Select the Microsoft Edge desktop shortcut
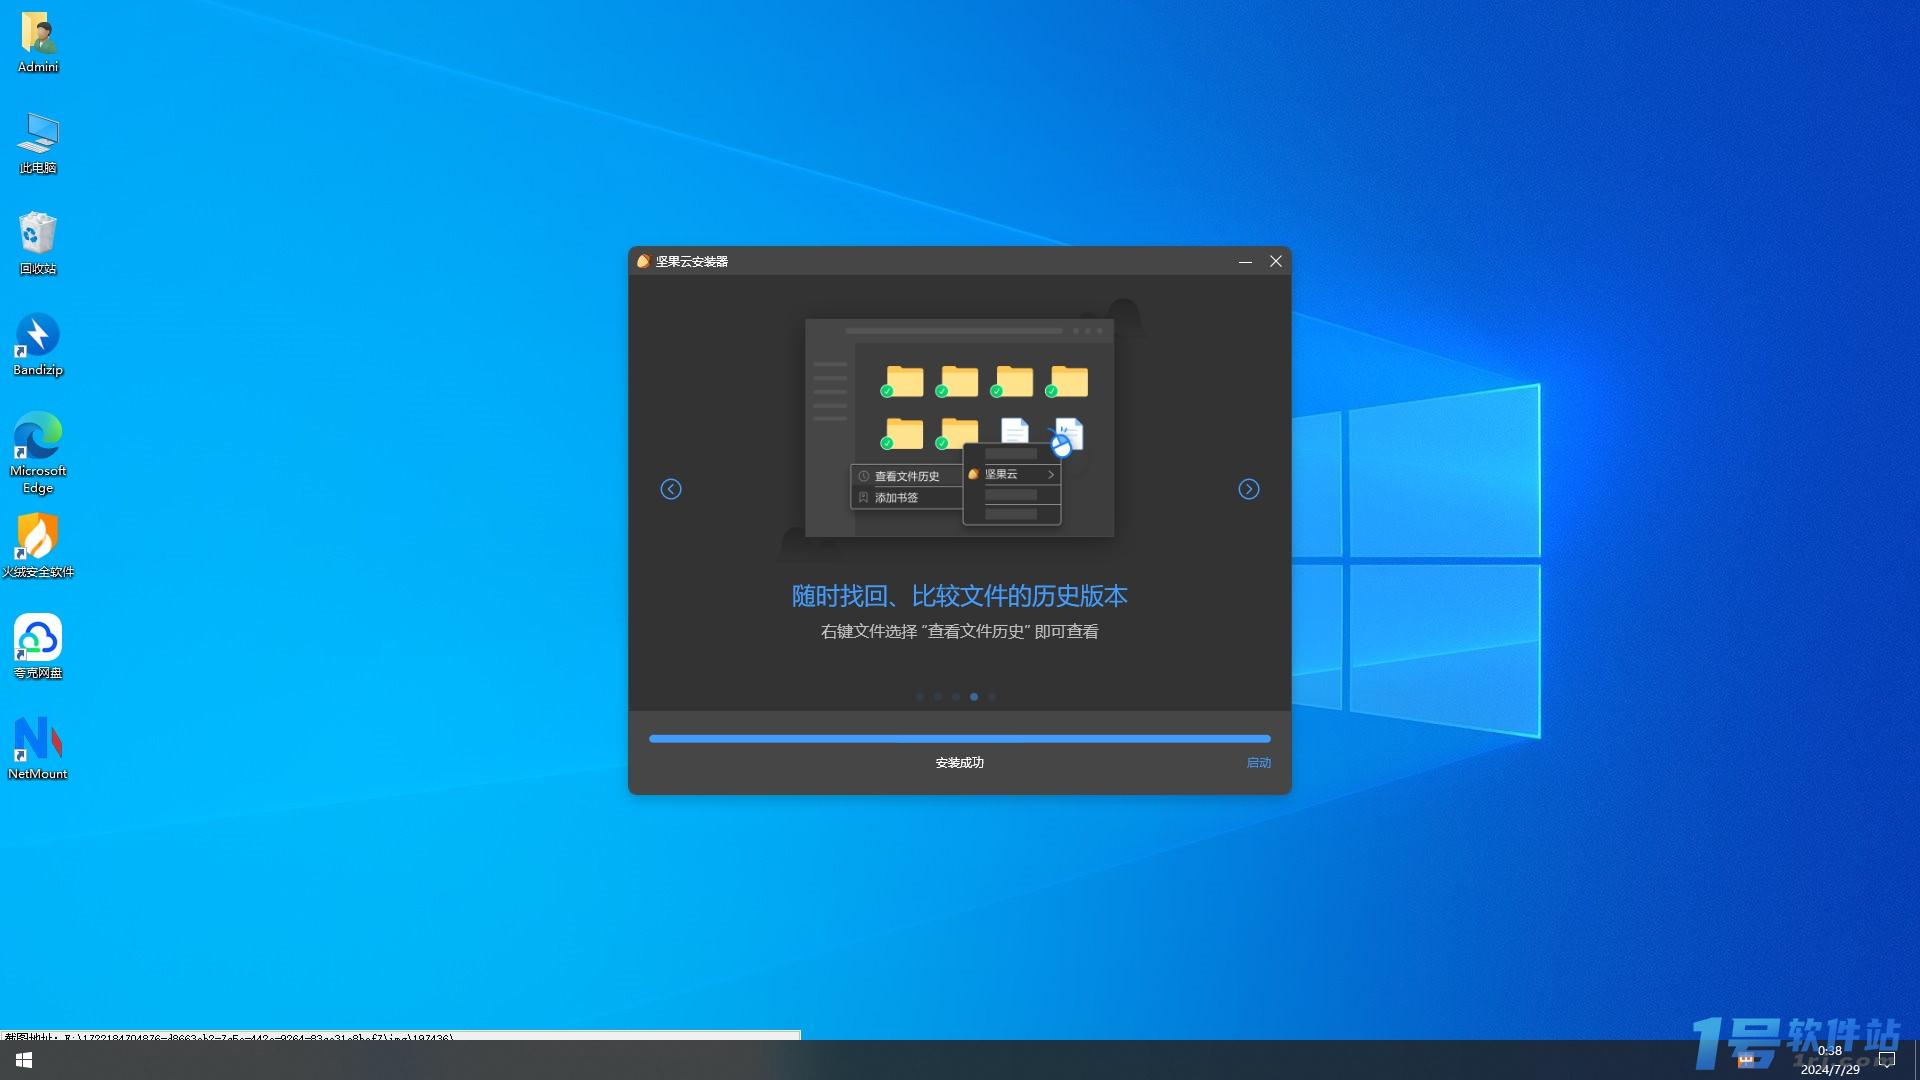 pyautogui.click(x=38, y=452)
